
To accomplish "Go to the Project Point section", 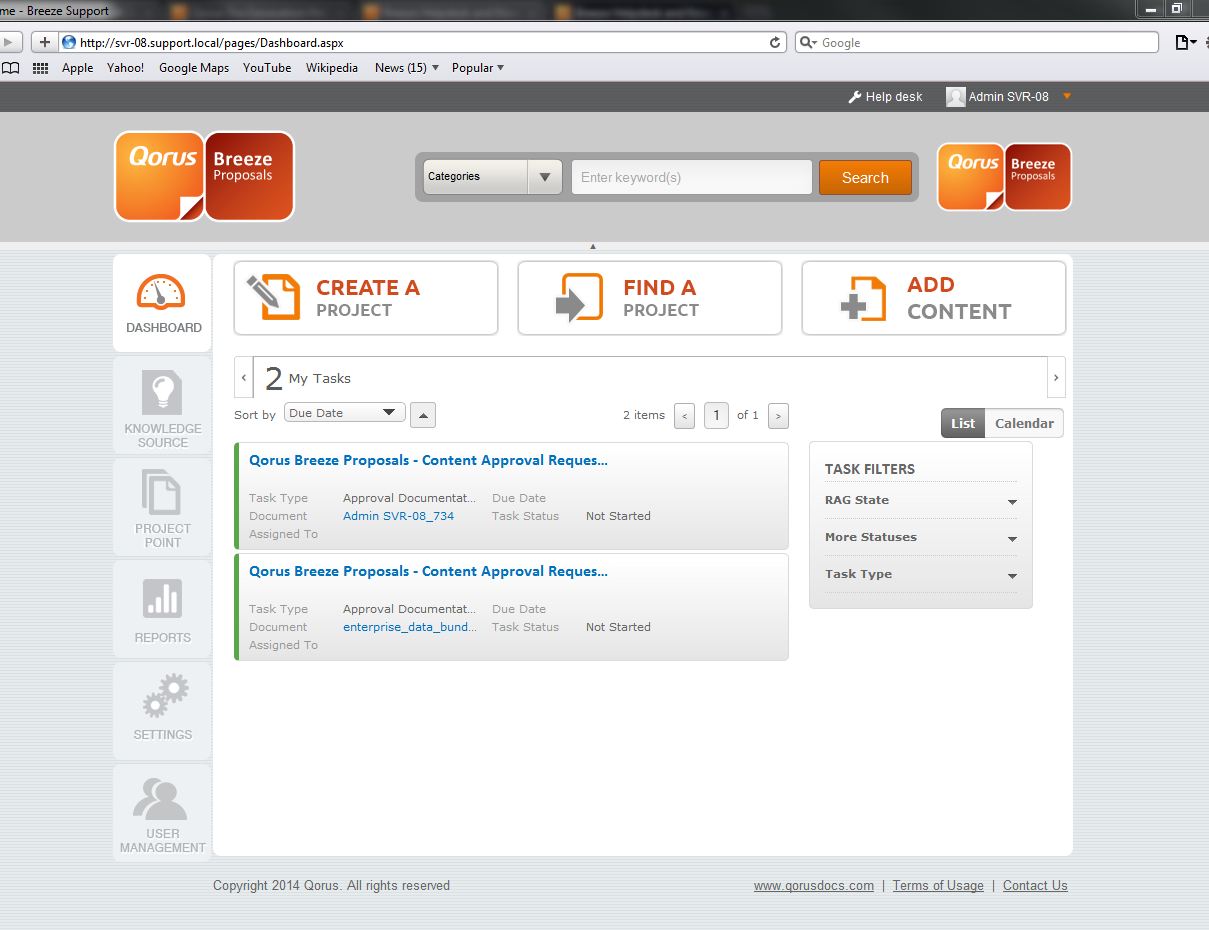I will pos(163,506).
